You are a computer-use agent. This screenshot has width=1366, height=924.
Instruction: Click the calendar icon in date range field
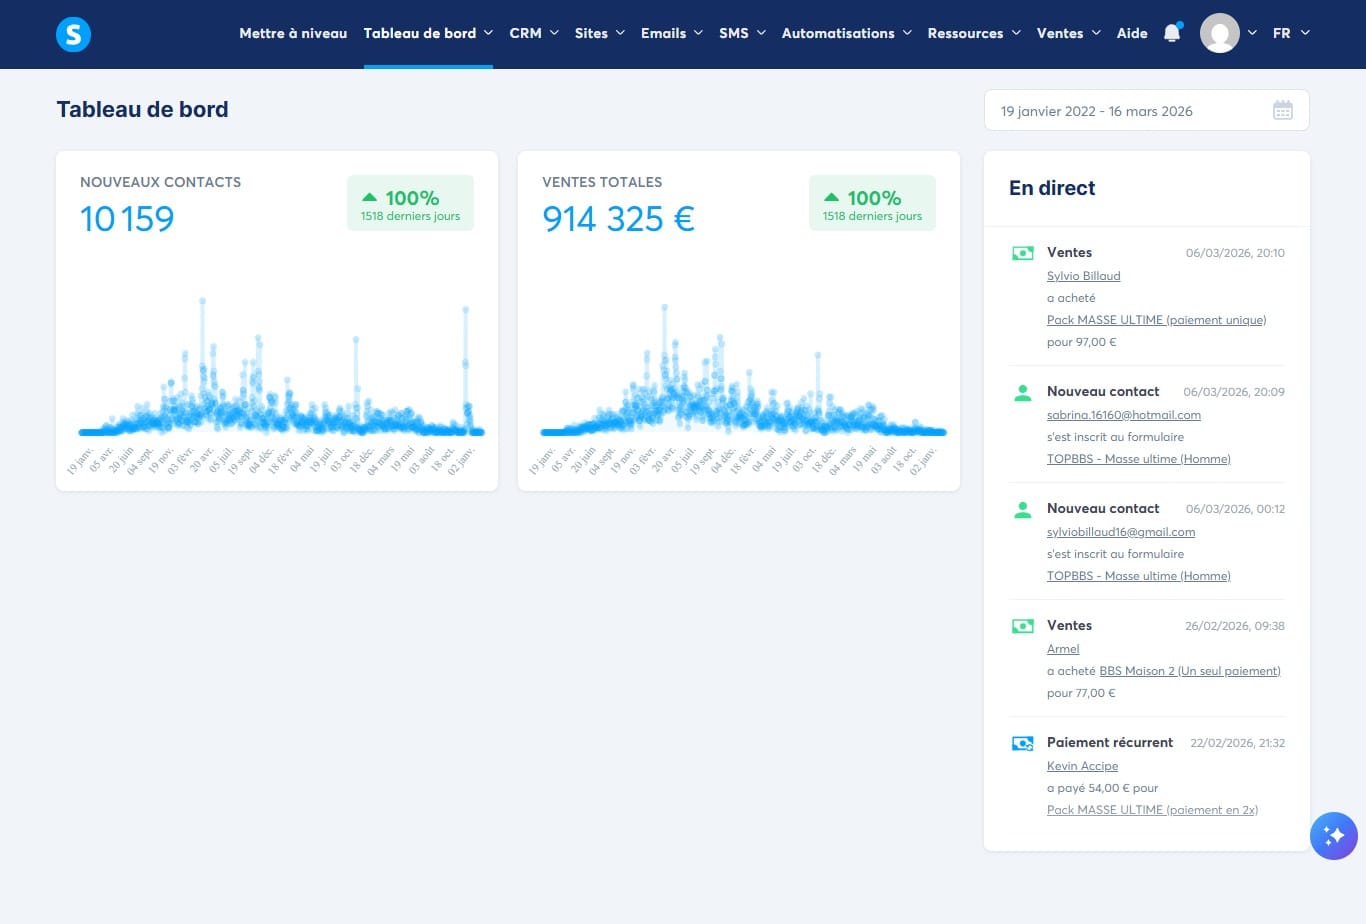1282,111
